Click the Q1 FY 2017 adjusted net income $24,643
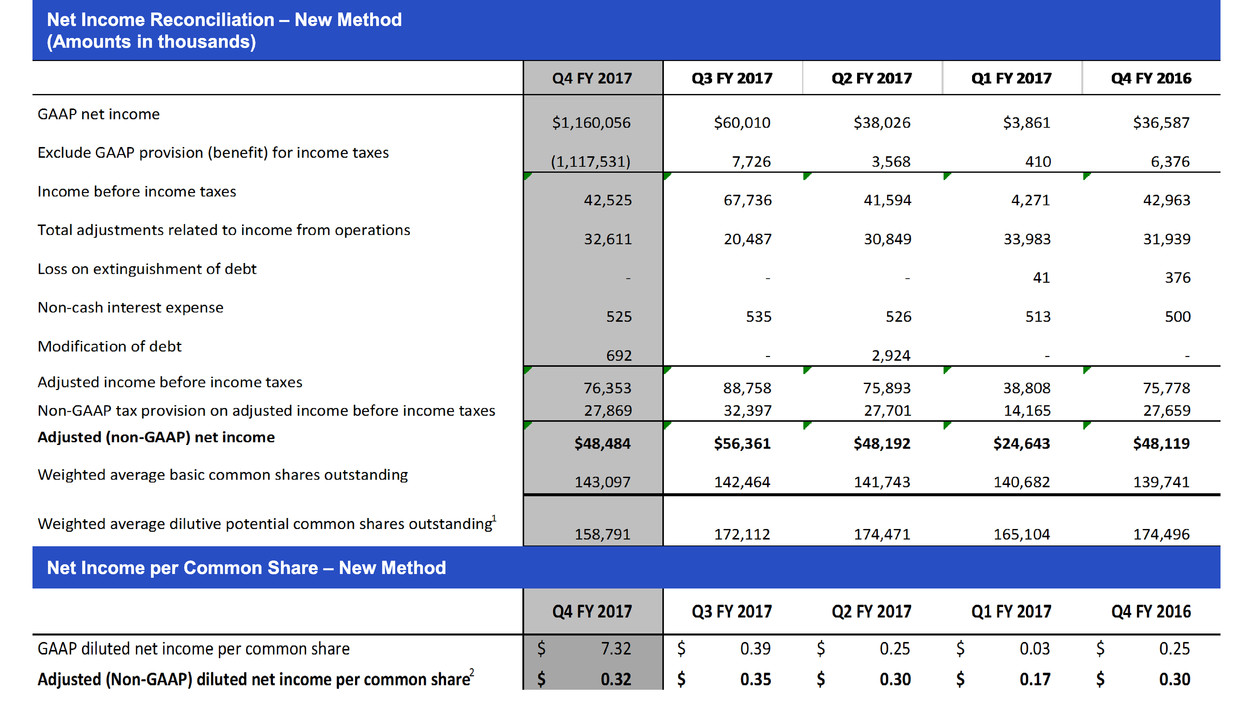The height and width of the screenshot is (705, 1253). (x=1020, y=443)
